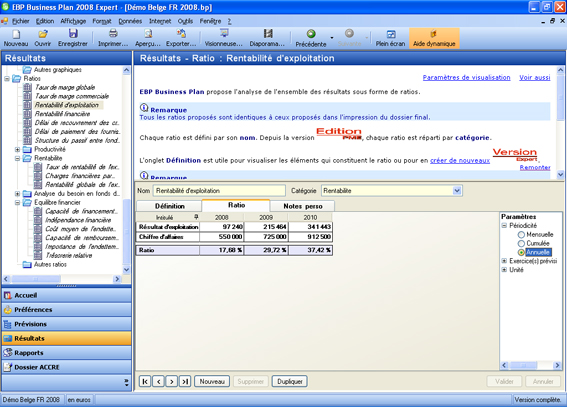Select Cumulée periodicity radio button
Viewport: 567px width, 407px height.
[521, 244]
